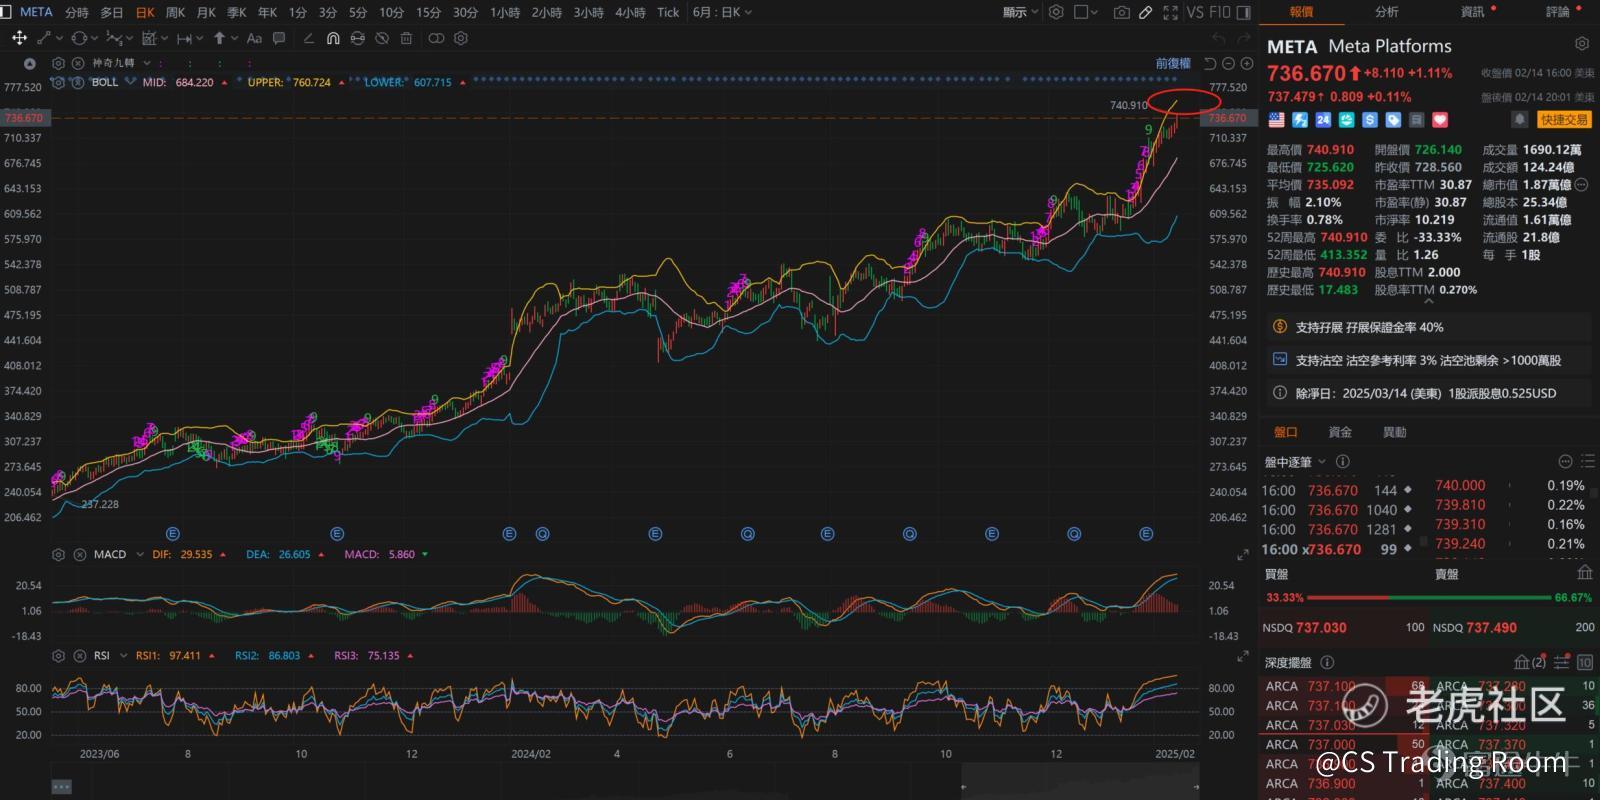This screenshot has width=1600, height=800.
Task: Enter fullscreen chart mode
Action: [1170, 12]
